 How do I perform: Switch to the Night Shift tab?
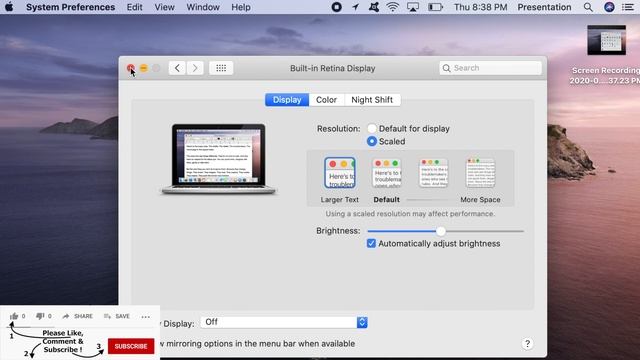pos(372,100)
